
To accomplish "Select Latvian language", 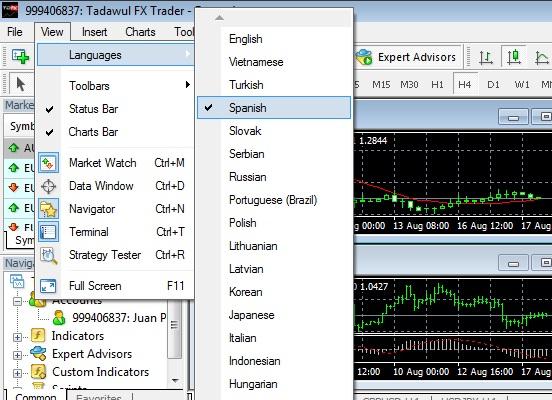I will click(274, 269).
